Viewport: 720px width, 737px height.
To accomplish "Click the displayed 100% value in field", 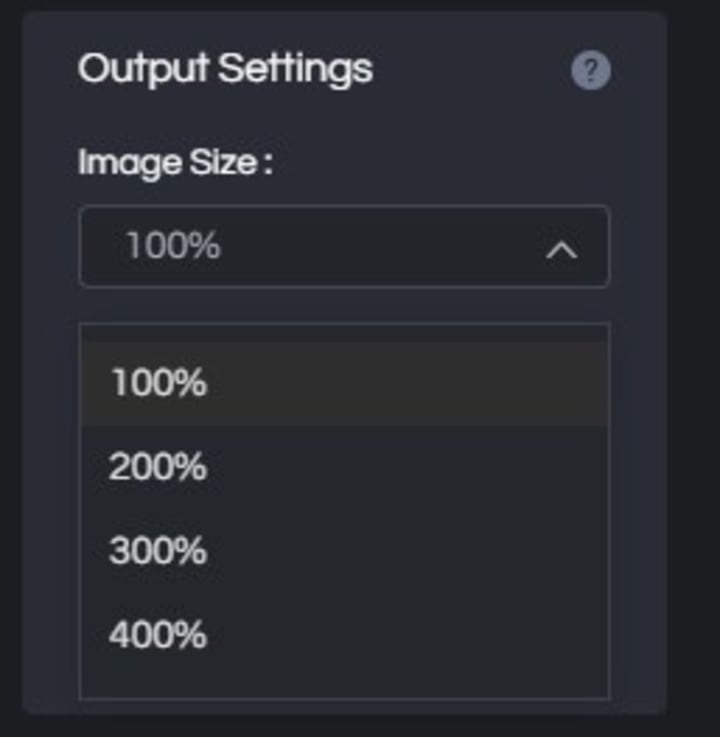I will 173,246.
